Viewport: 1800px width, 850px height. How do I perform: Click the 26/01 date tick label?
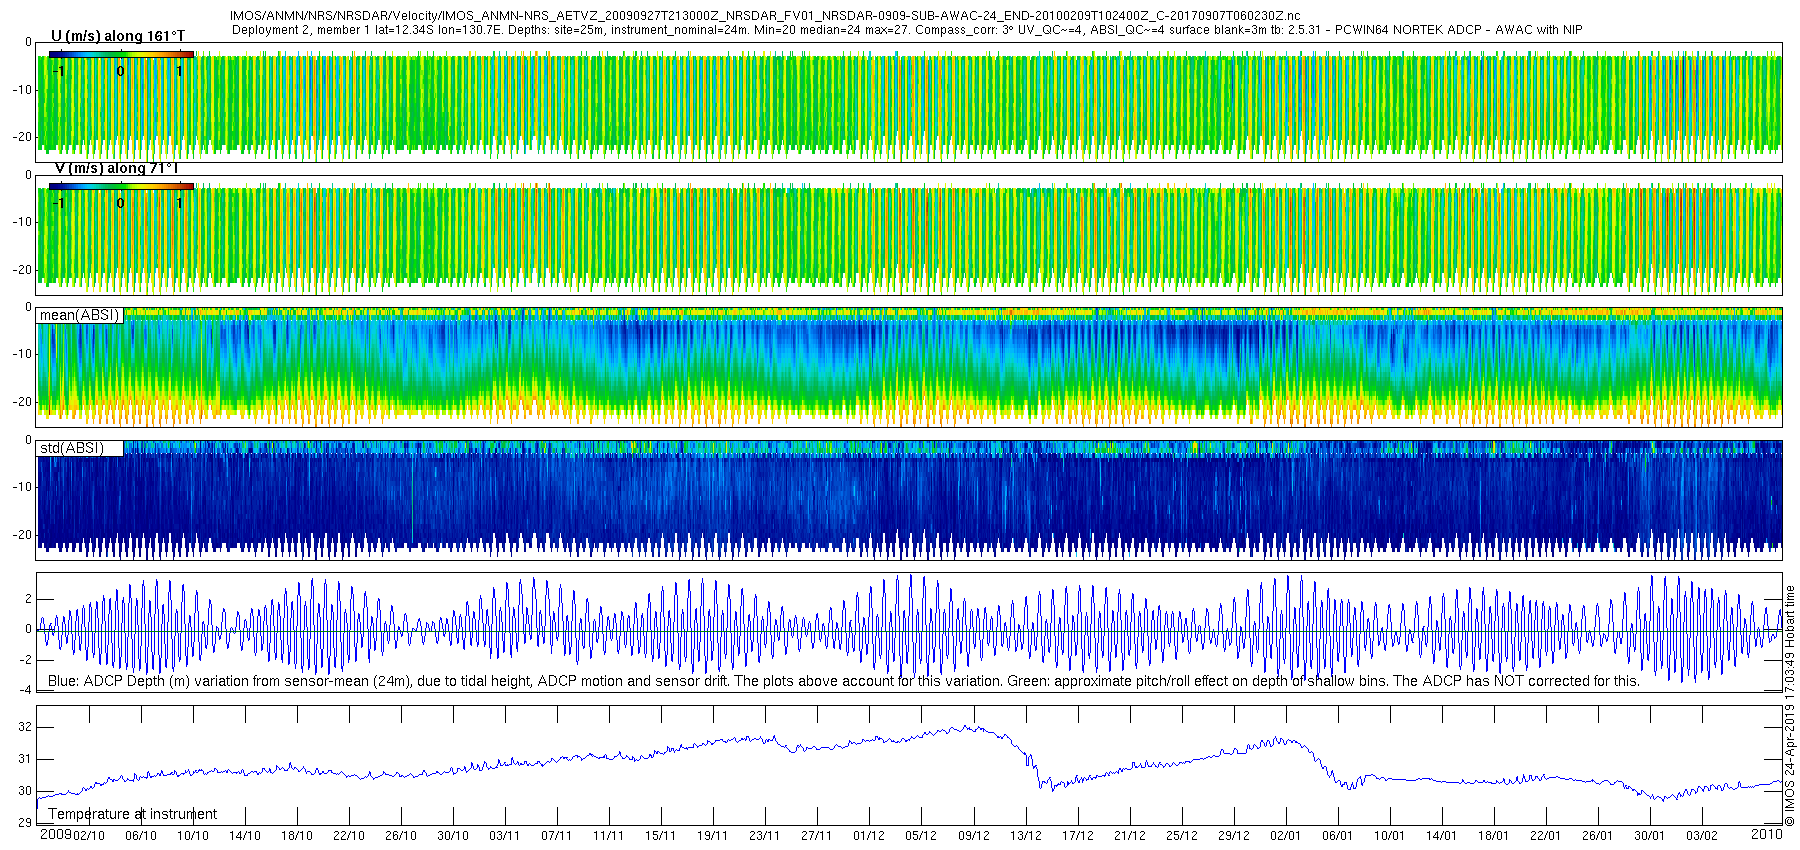pos(1598,836)
